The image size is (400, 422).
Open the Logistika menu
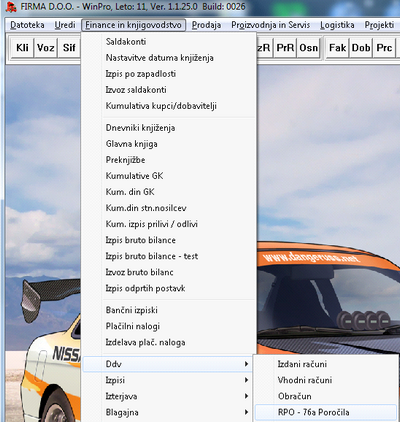click(337, 25)
